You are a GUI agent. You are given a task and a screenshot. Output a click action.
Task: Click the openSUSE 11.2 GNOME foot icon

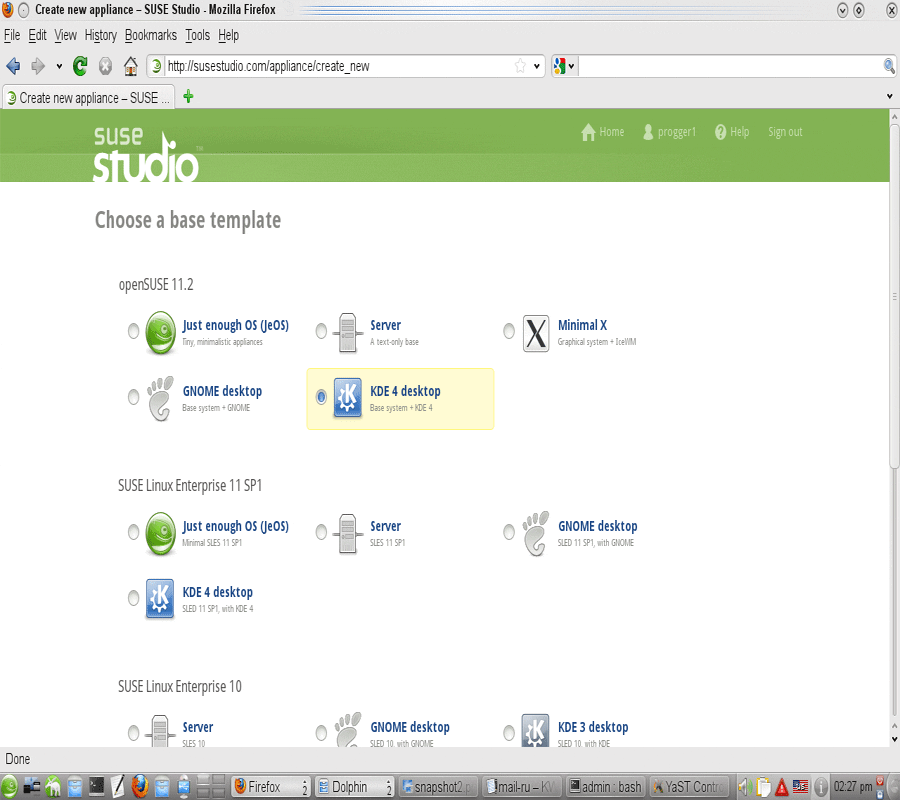[x=160, y=398]
